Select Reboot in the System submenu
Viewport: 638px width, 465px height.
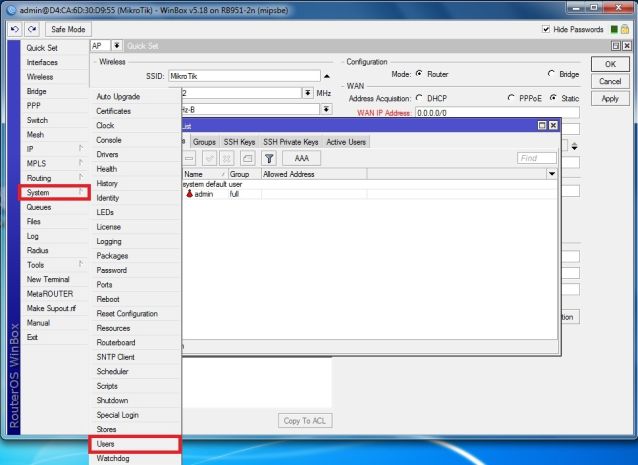[x=135, y=299]
